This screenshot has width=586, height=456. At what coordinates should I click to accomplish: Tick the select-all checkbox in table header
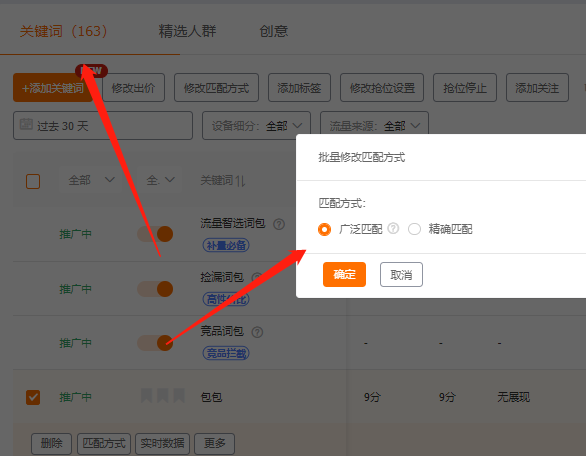pos(33,181)
